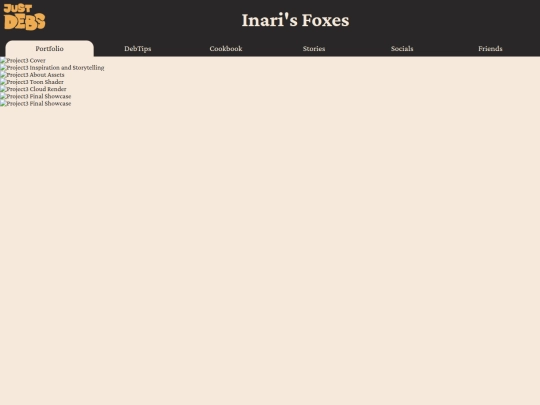
Task: Navigate to the Friends tab
Action: 490,49
